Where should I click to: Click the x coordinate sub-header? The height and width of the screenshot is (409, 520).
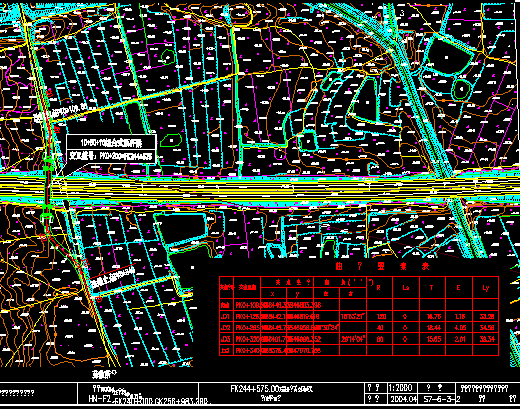[273, 294]
